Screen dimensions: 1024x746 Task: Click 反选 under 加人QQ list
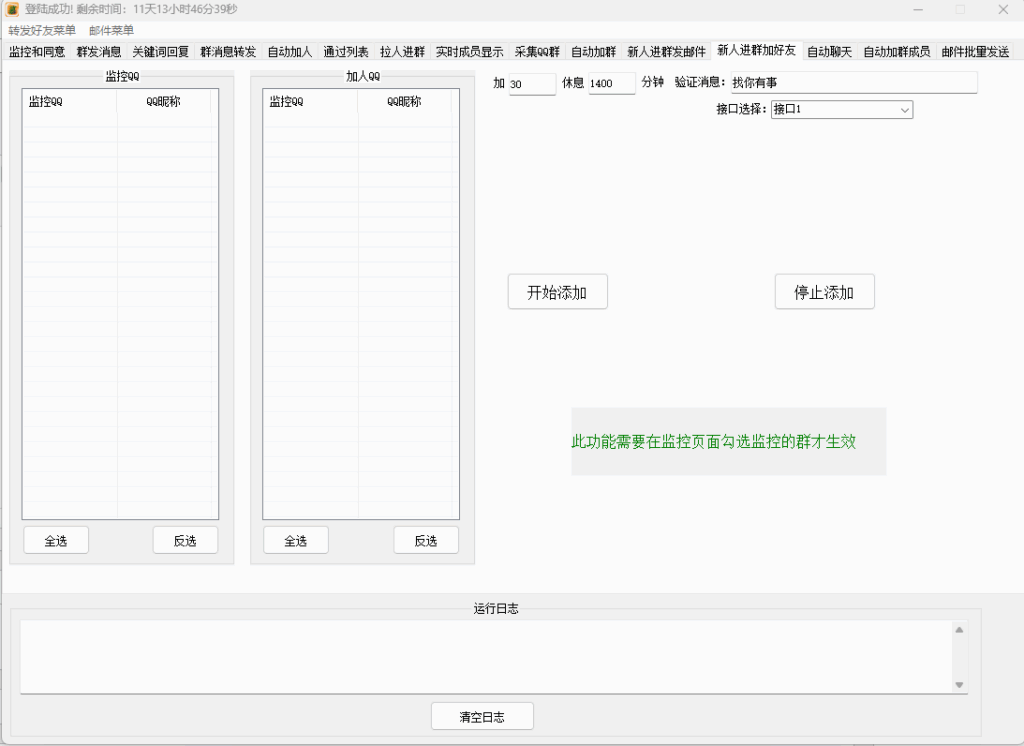point(426,540)
